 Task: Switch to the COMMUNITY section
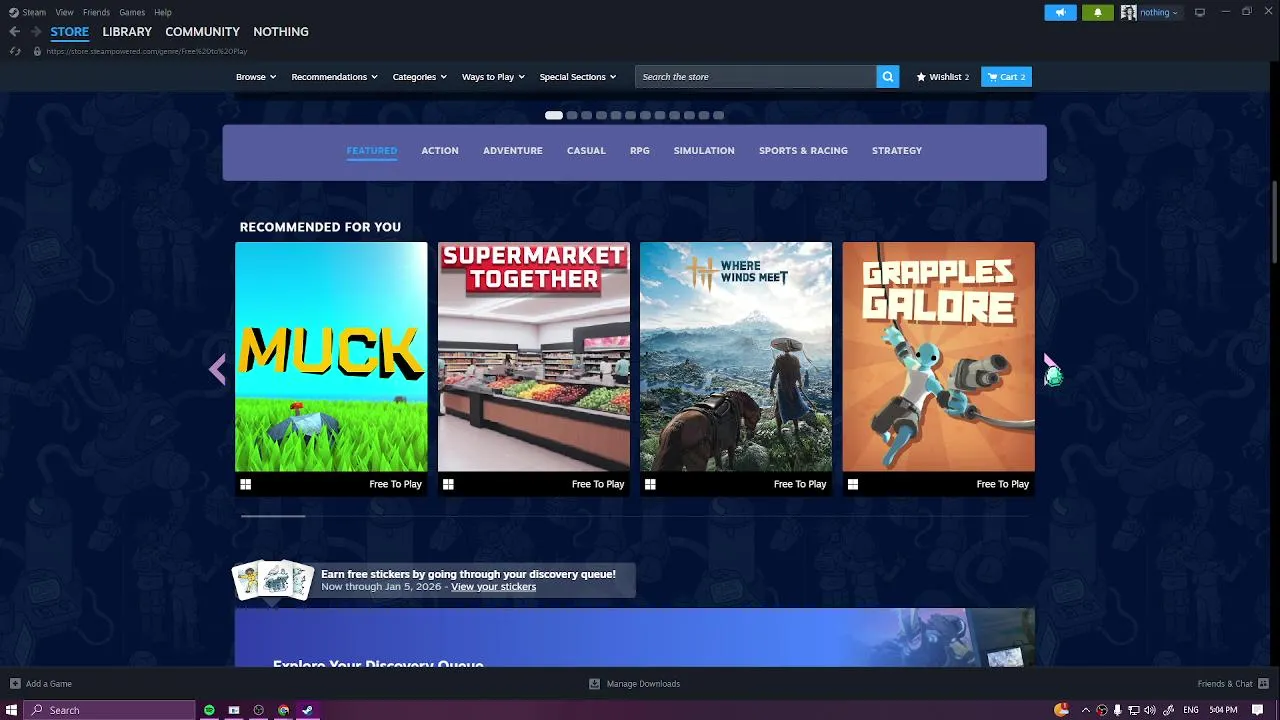(202, 32)
